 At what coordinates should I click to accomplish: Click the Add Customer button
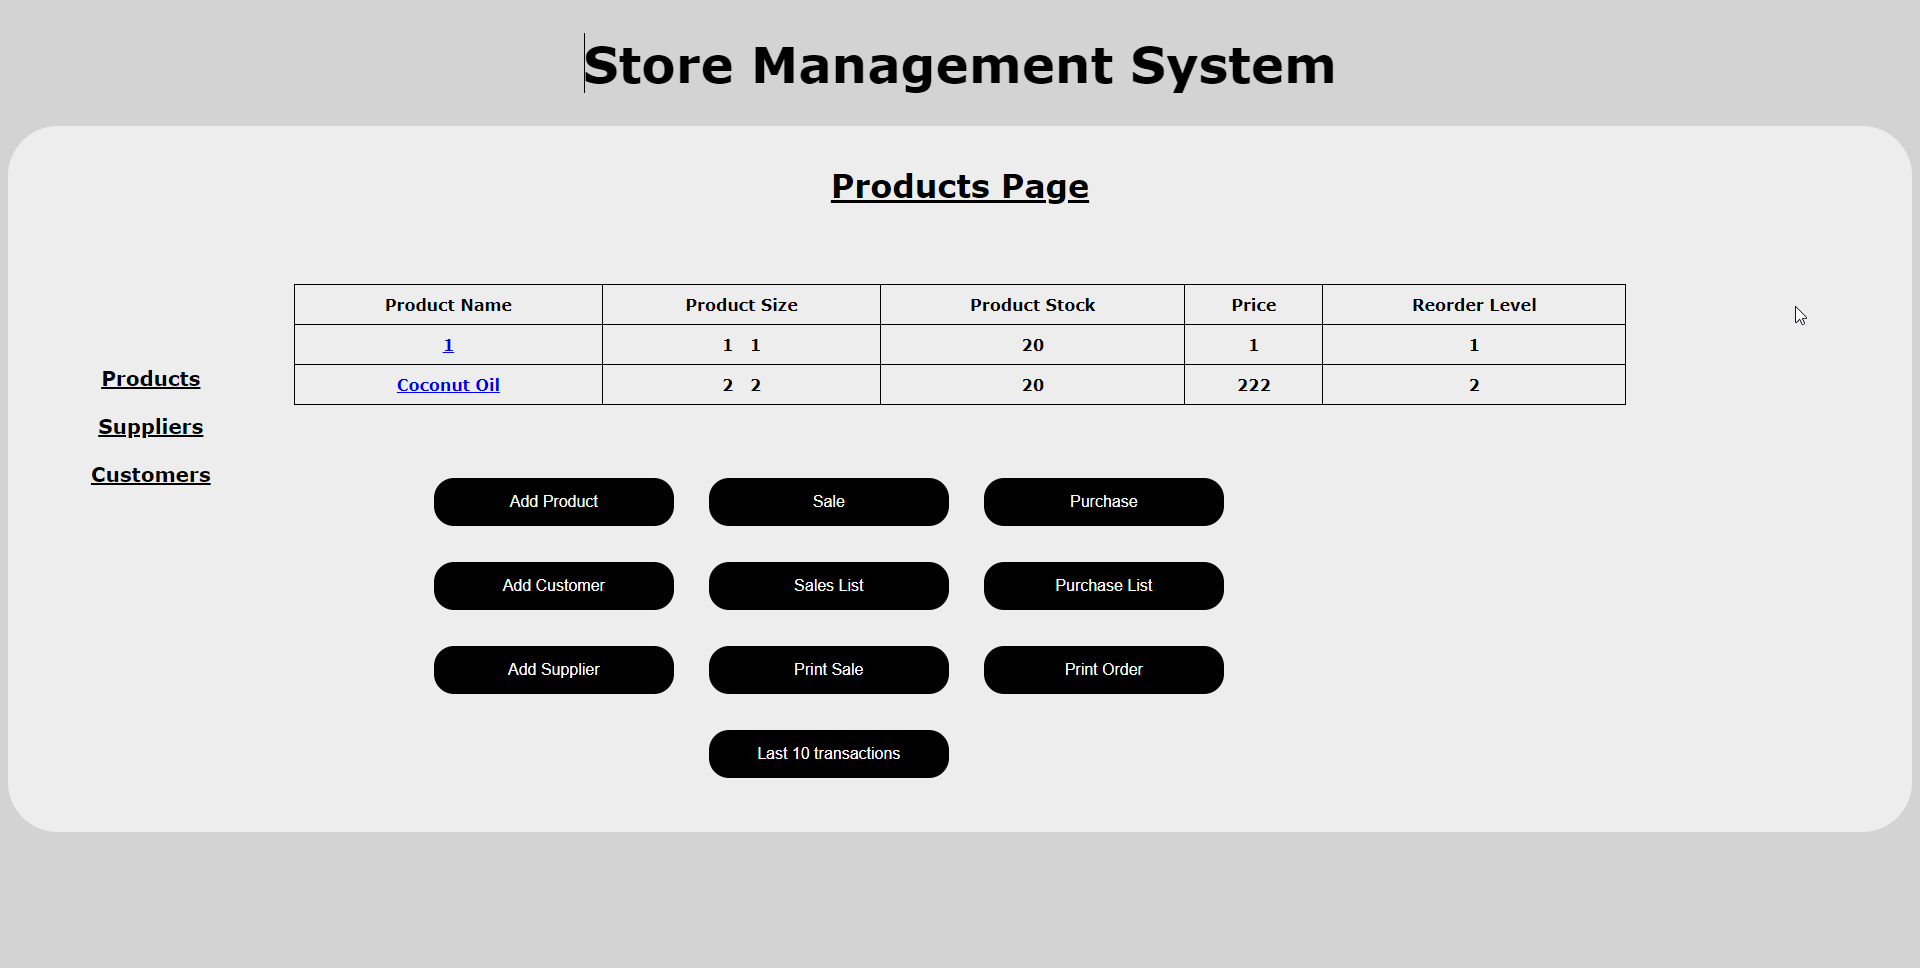point(554,586)
